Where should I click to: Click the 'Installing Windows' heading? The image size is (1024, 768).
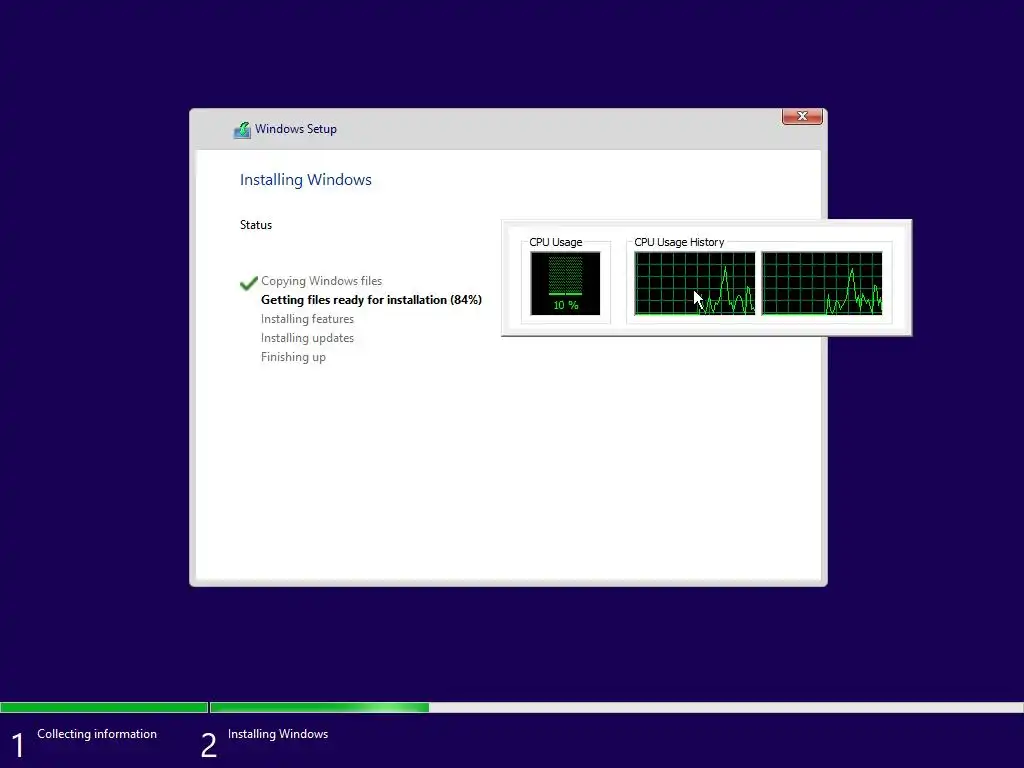click(x=306, y=180)
